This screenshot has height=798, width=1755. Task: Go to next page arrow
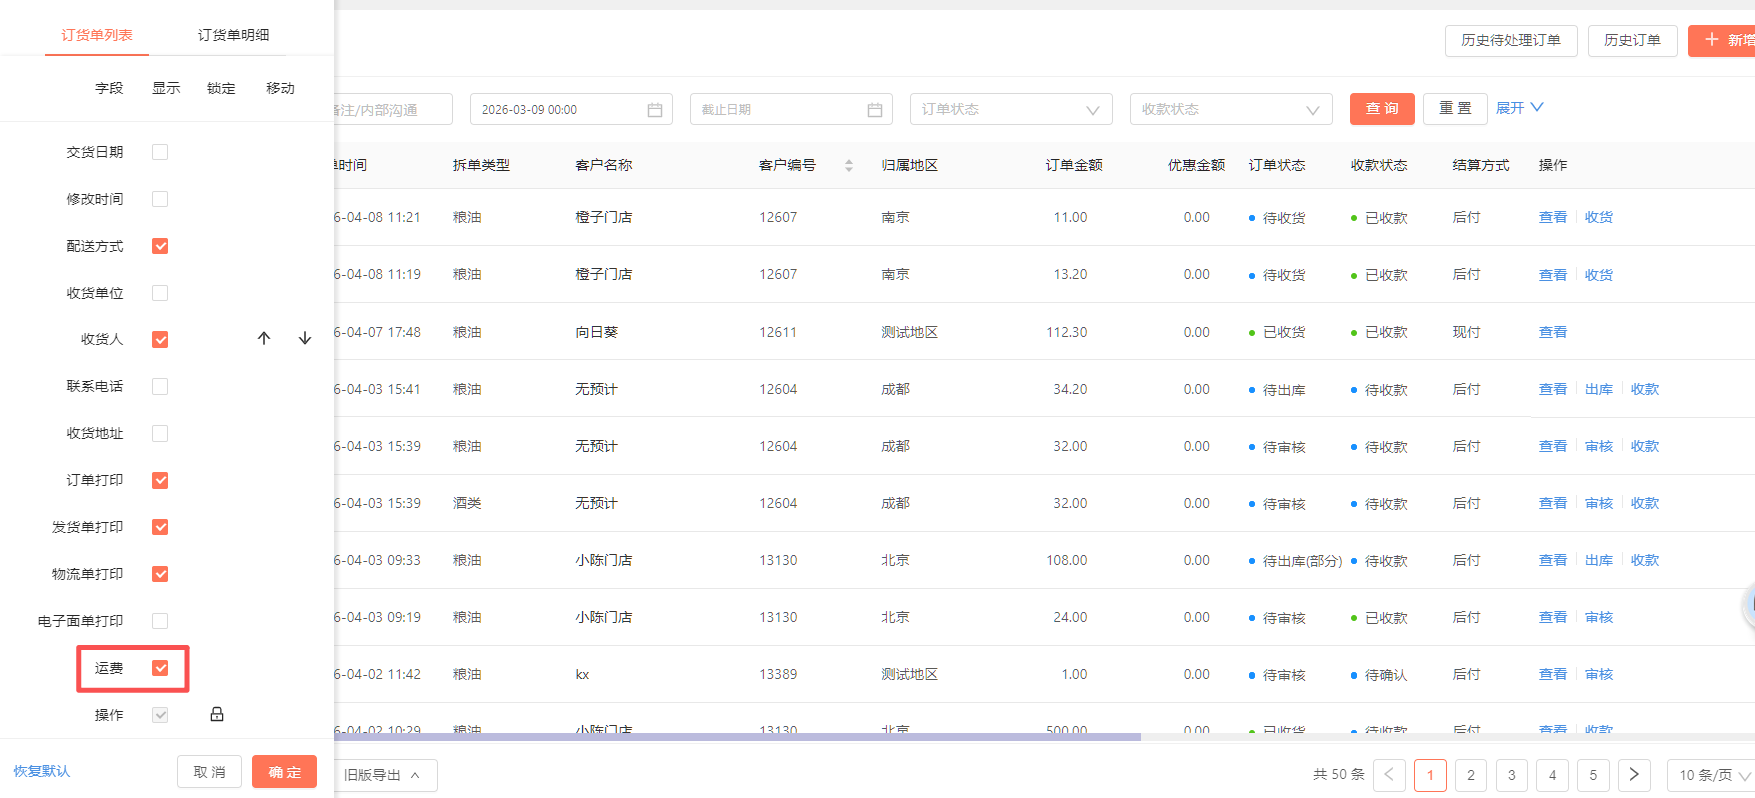(x=1634, y=775)
